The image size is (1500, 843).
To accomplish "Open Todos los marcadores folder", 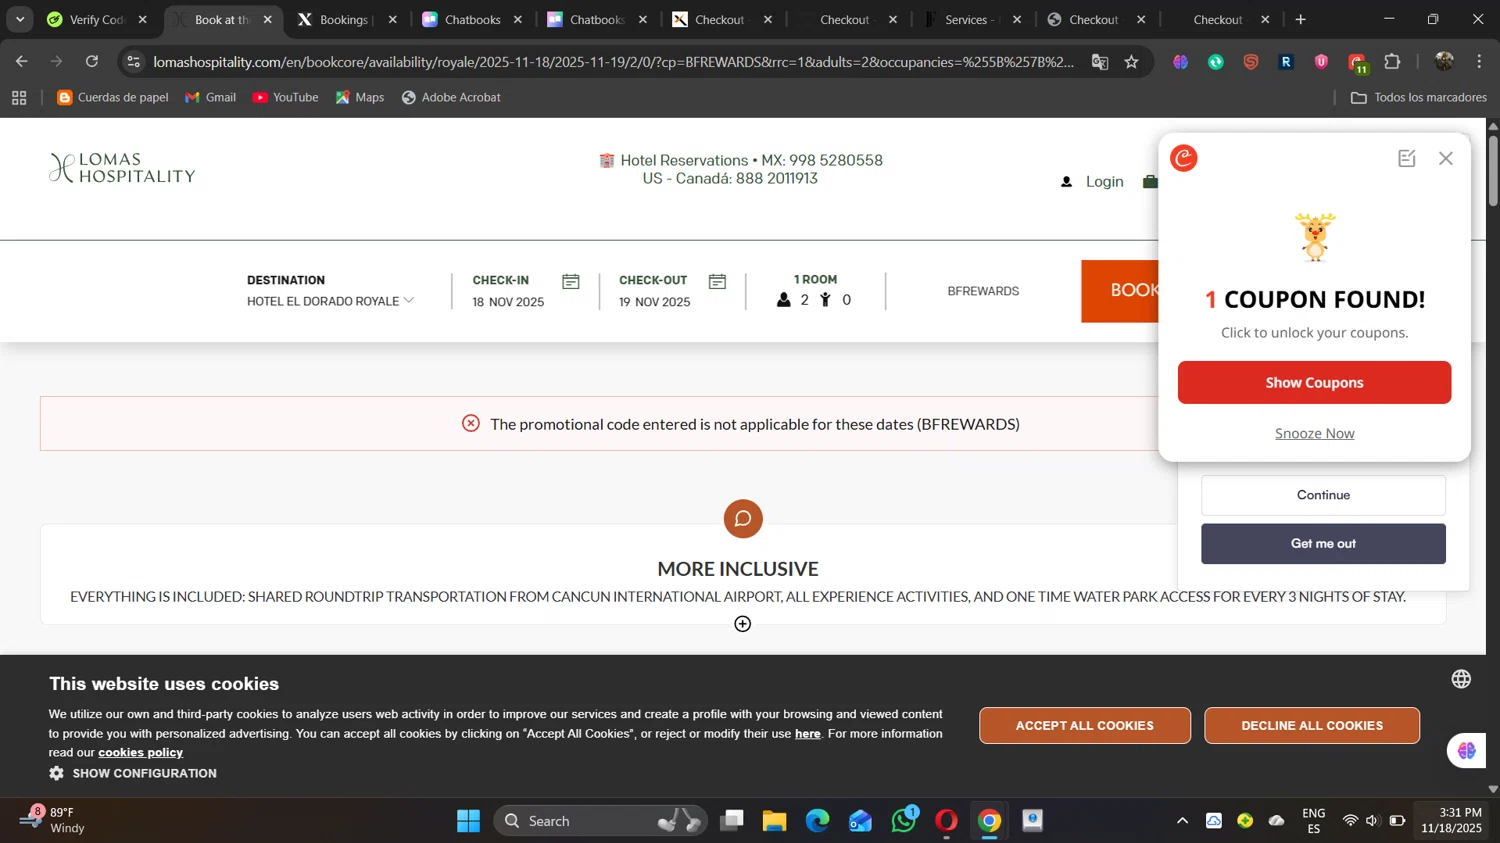I will click(1418, 98).
